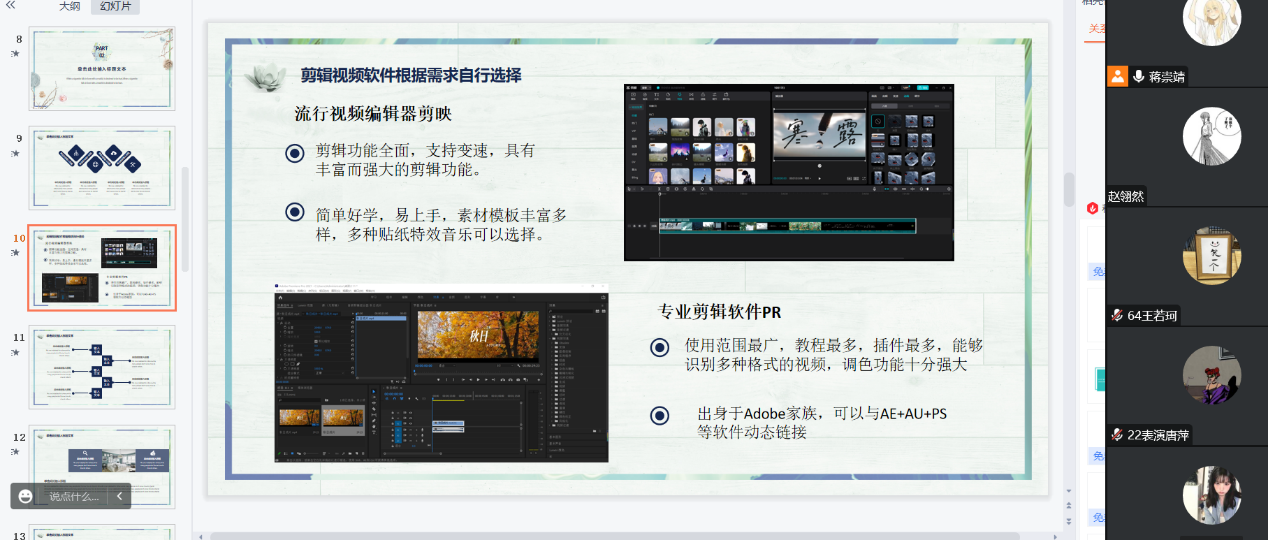This screenshot has height=540, width=1268.
Task: Click muted mic icon next to 22表演唐萍
Action: point(1117,435)
